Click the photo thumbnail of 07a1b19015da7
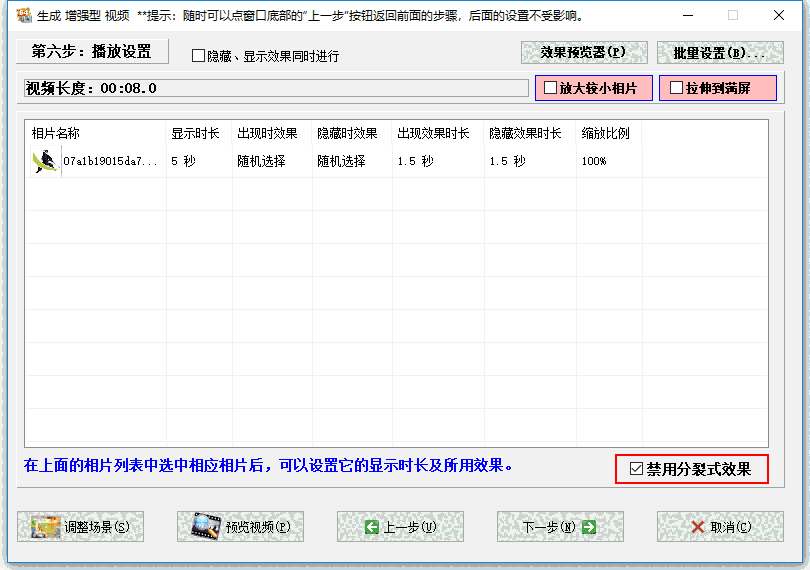Screen dimensions: 810x570 (45, 161)
